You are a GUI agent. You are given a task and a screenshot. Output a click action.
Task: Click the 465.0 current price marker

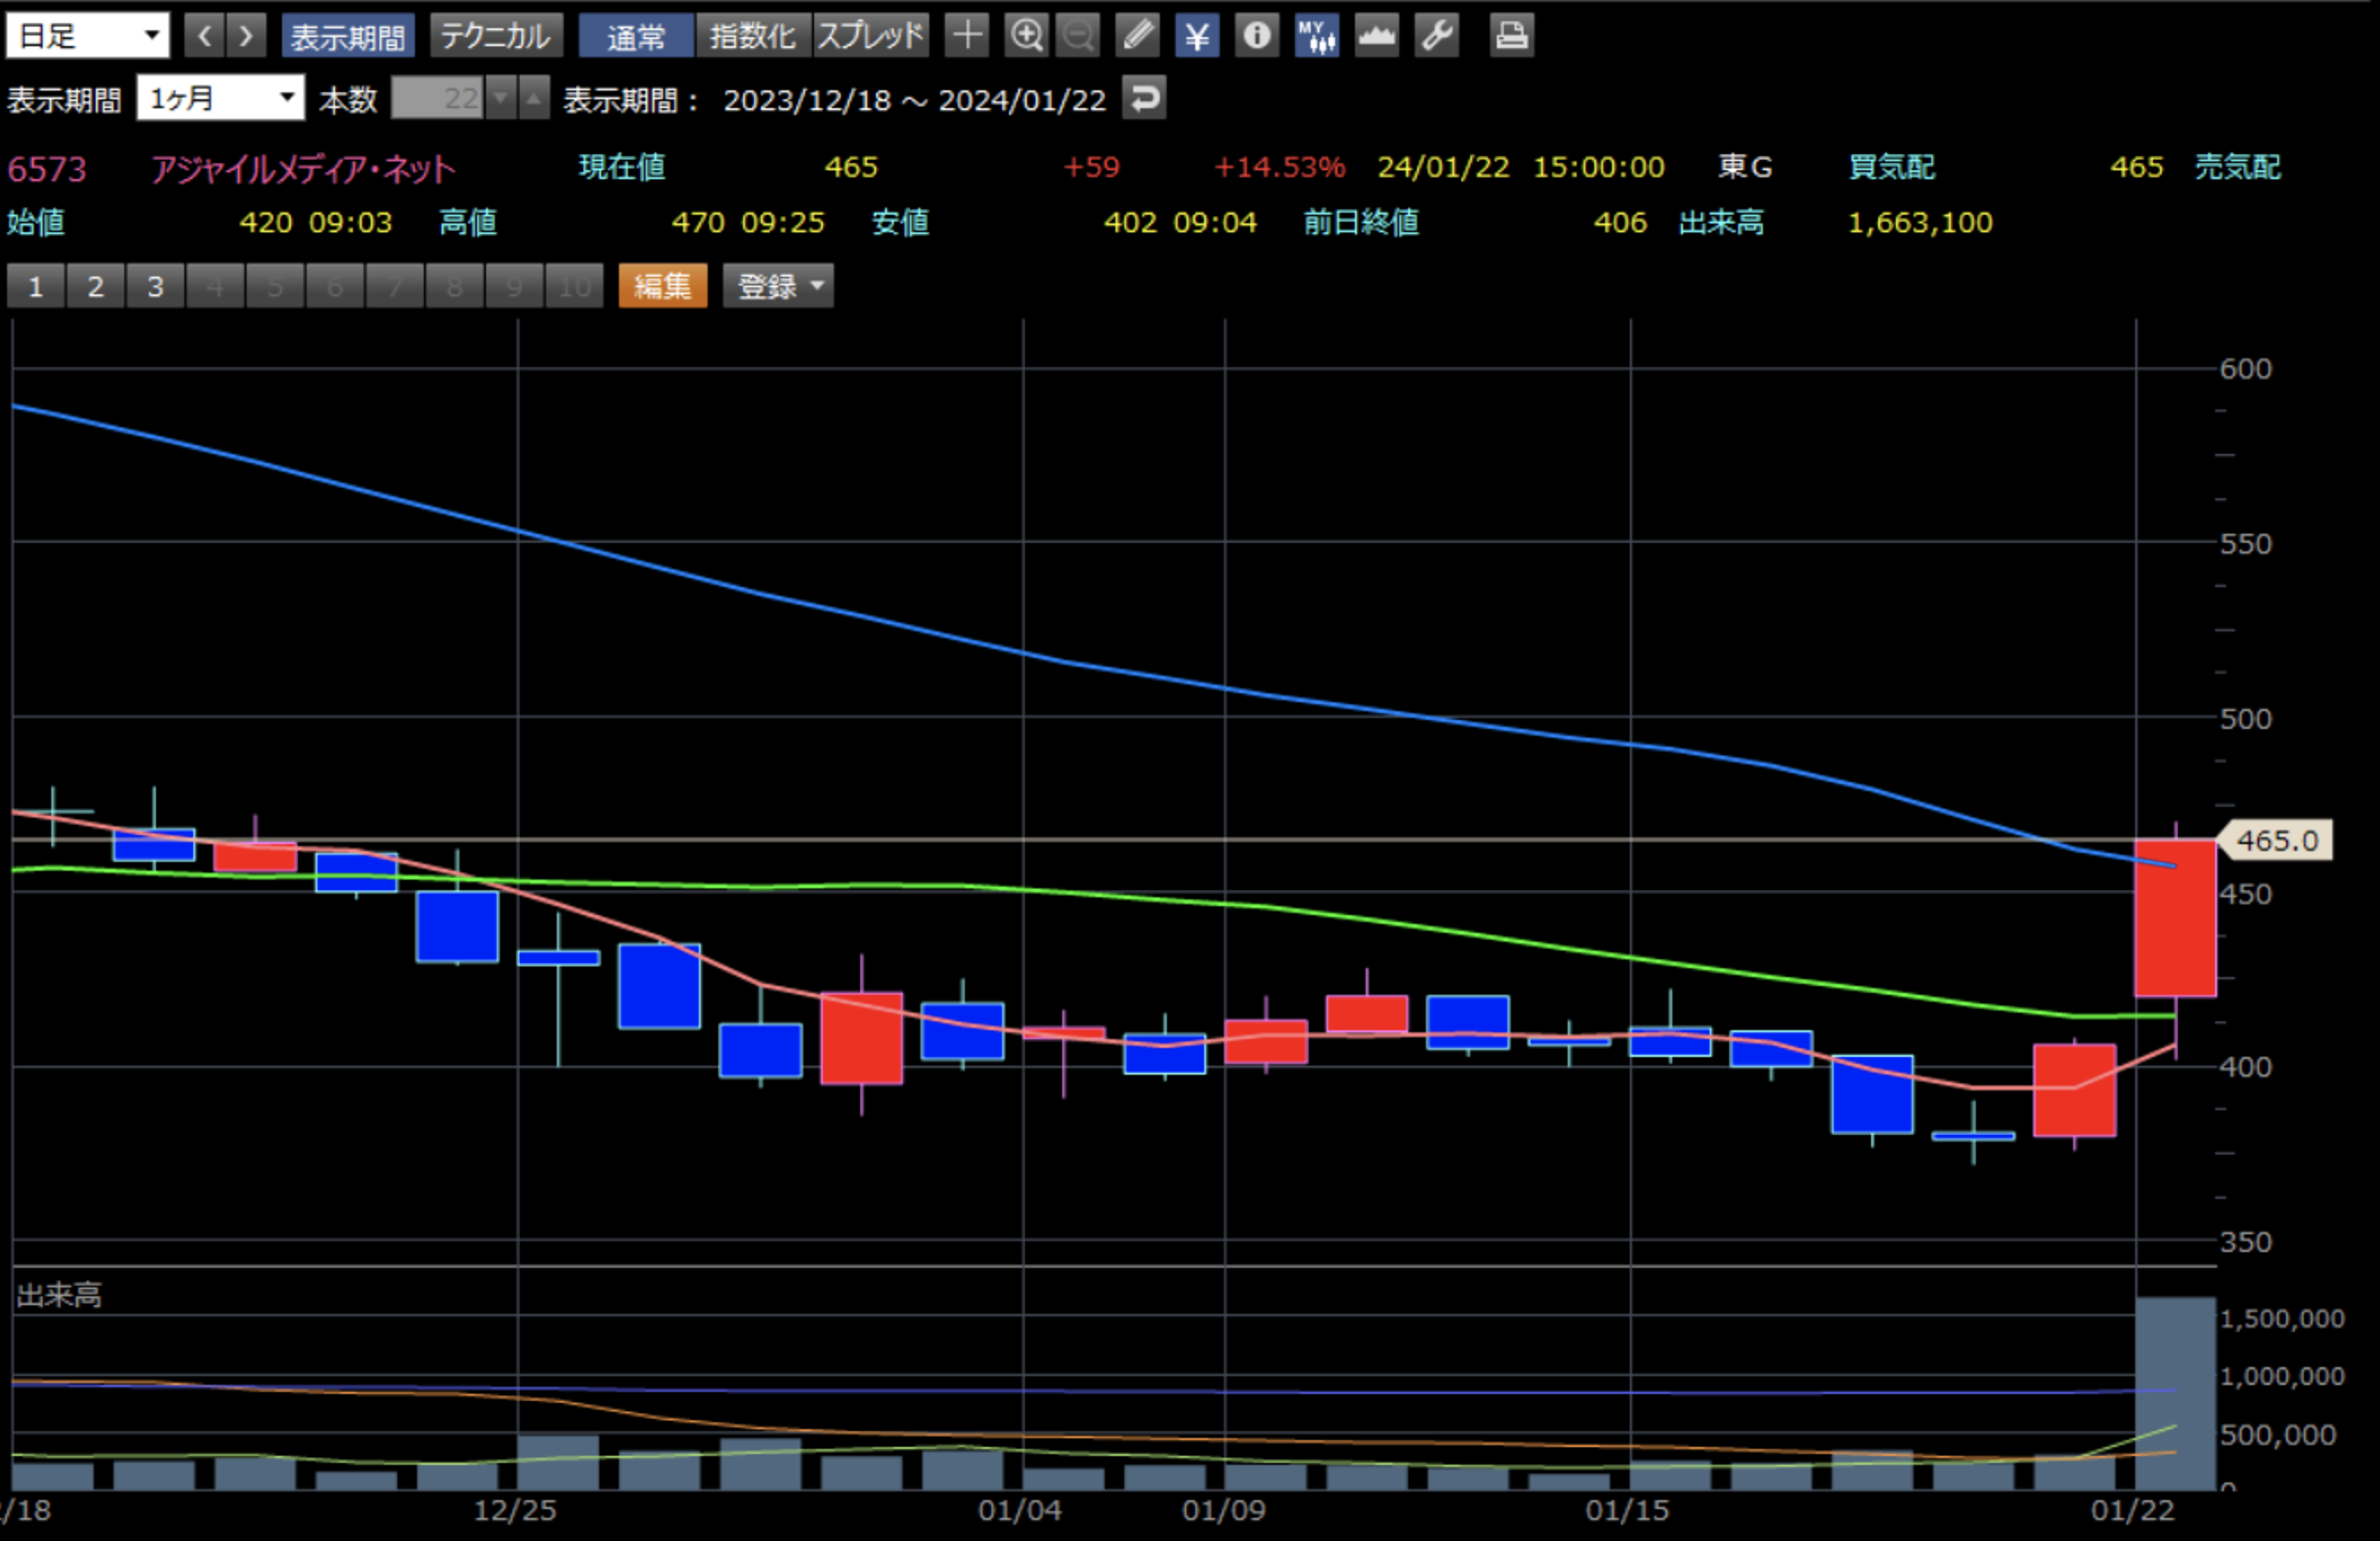pyautogui.click(x=2276, y=841)
